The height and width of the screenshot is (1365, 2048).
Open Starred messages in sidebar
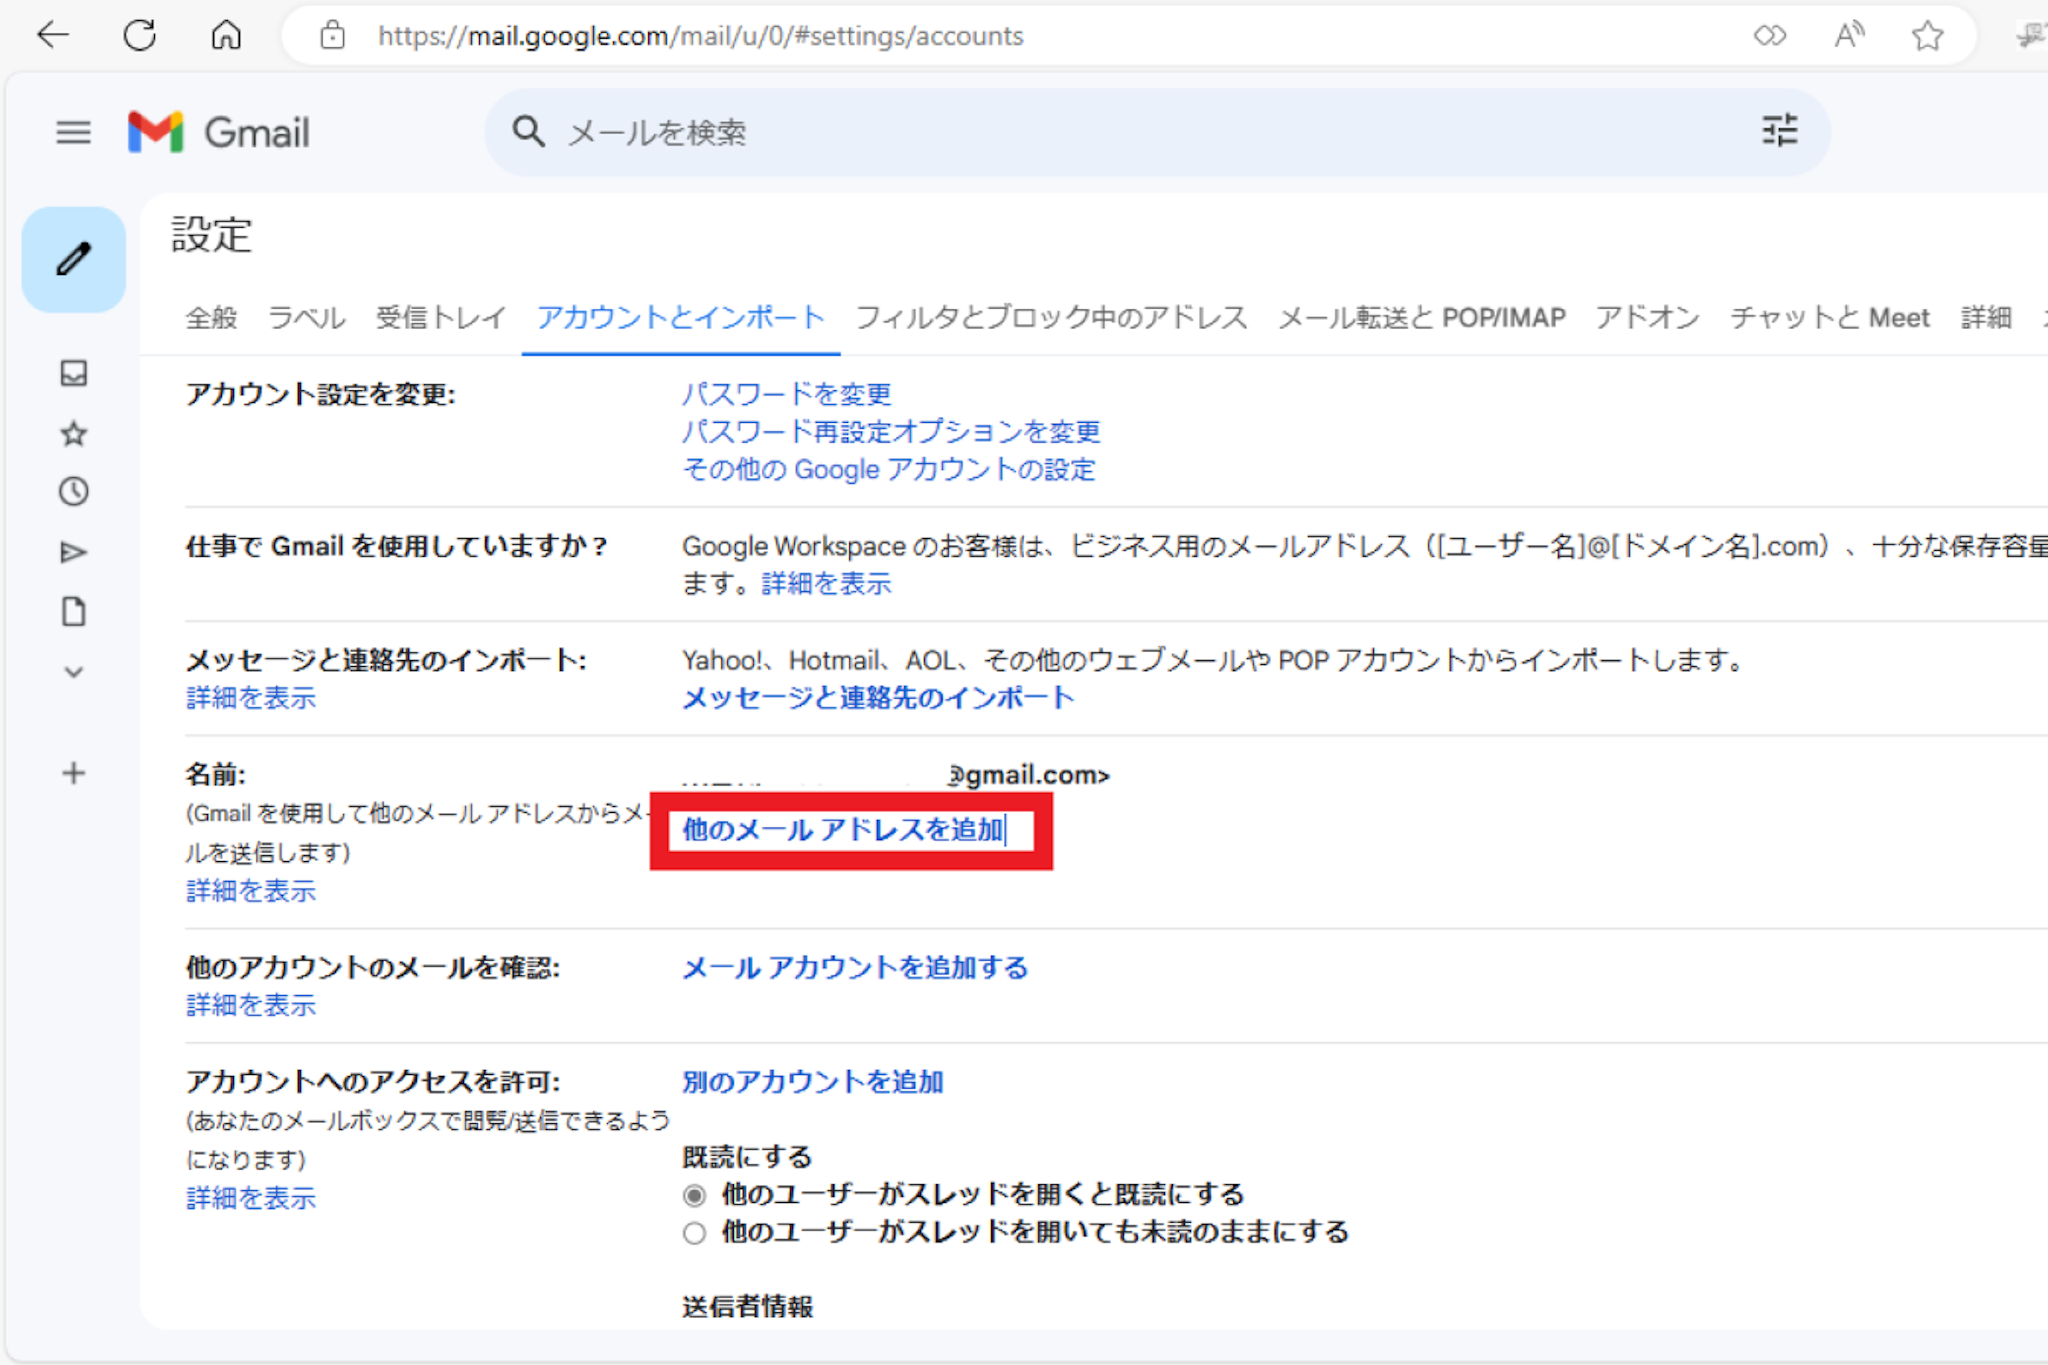pos(73,433)
